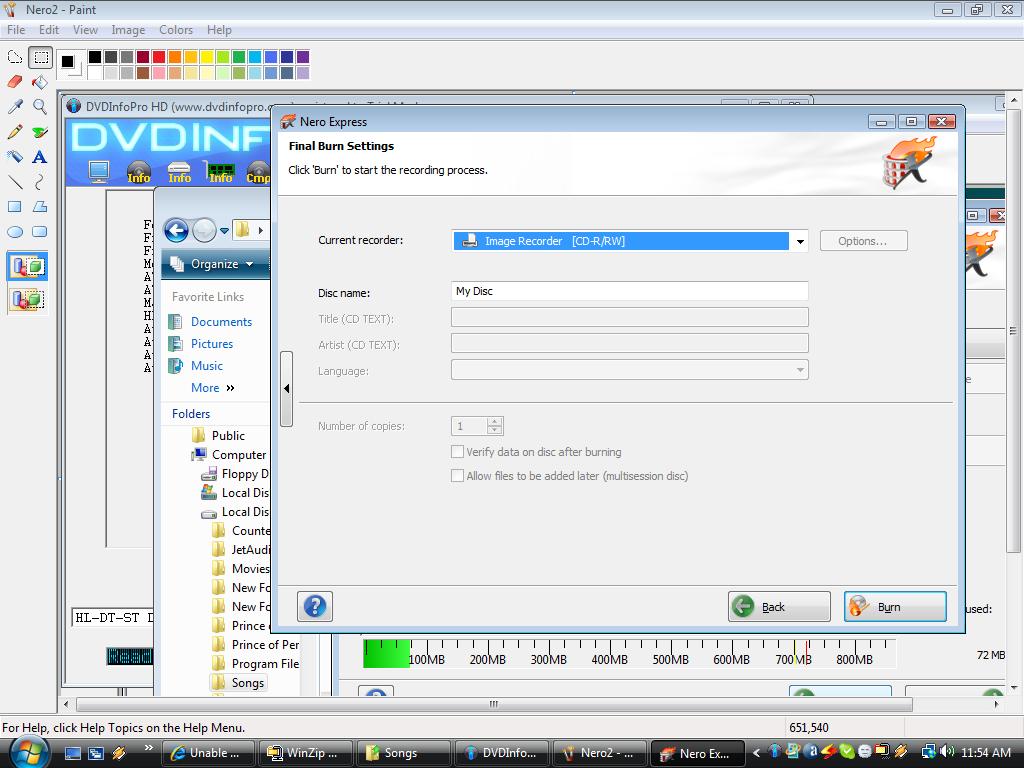Image resolution: width=1024 pixels, height=768 pixels.
Task: Click the Number of copies spinner arrows
Action: coord(495,426)
